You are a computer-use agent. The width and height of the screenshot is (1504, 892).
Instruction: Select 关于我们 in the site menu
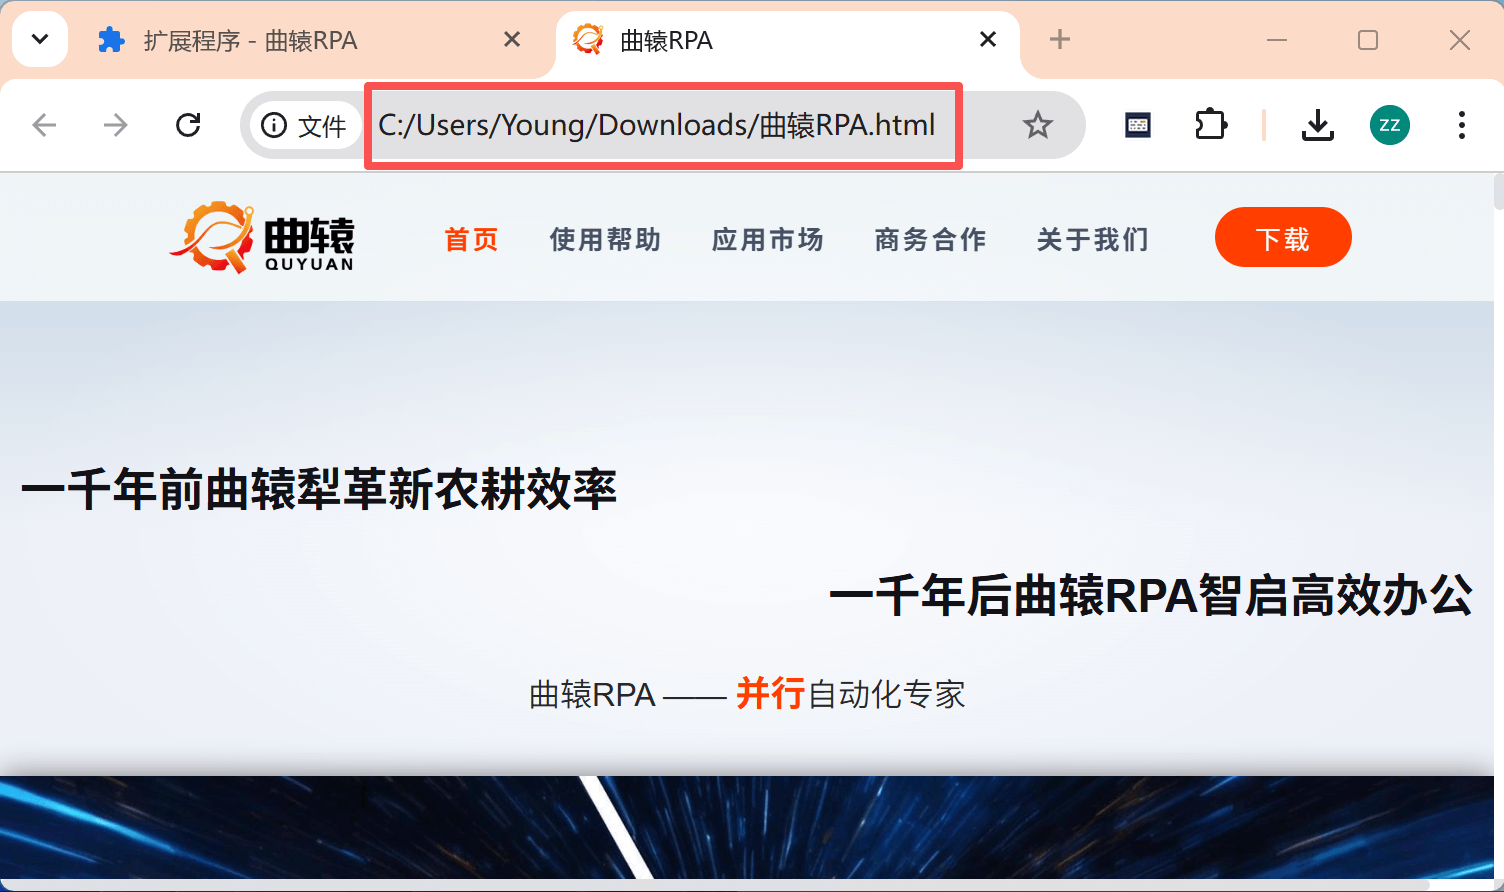point(1092,240)
